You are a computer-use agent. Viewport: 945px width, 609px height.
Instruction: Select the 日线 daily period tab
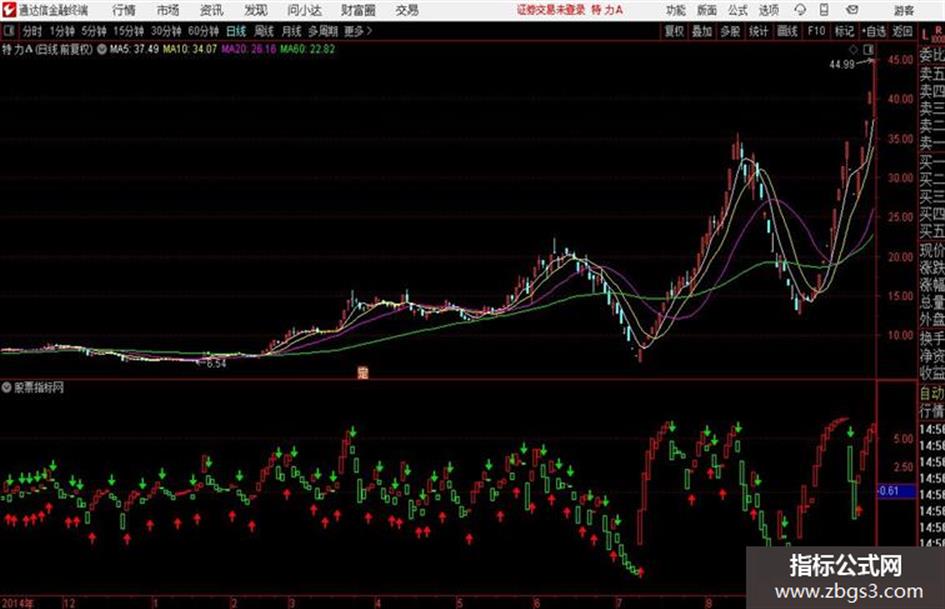click(236, 31)
